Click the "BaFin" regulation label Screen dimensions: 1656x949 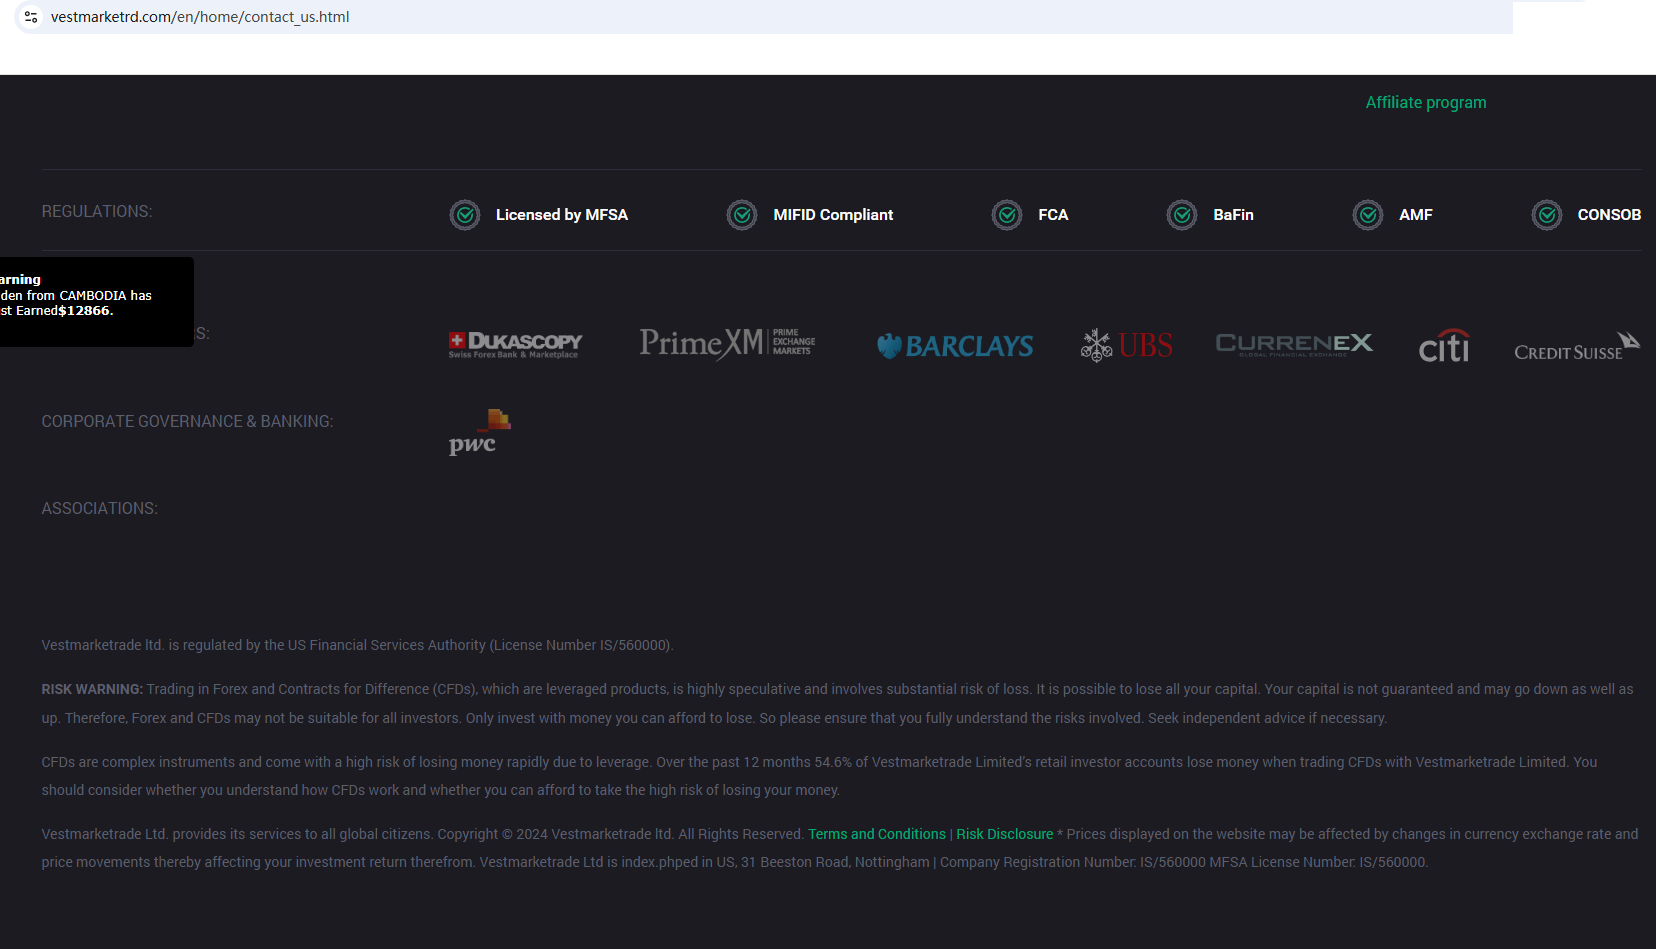pos(1233,215)
